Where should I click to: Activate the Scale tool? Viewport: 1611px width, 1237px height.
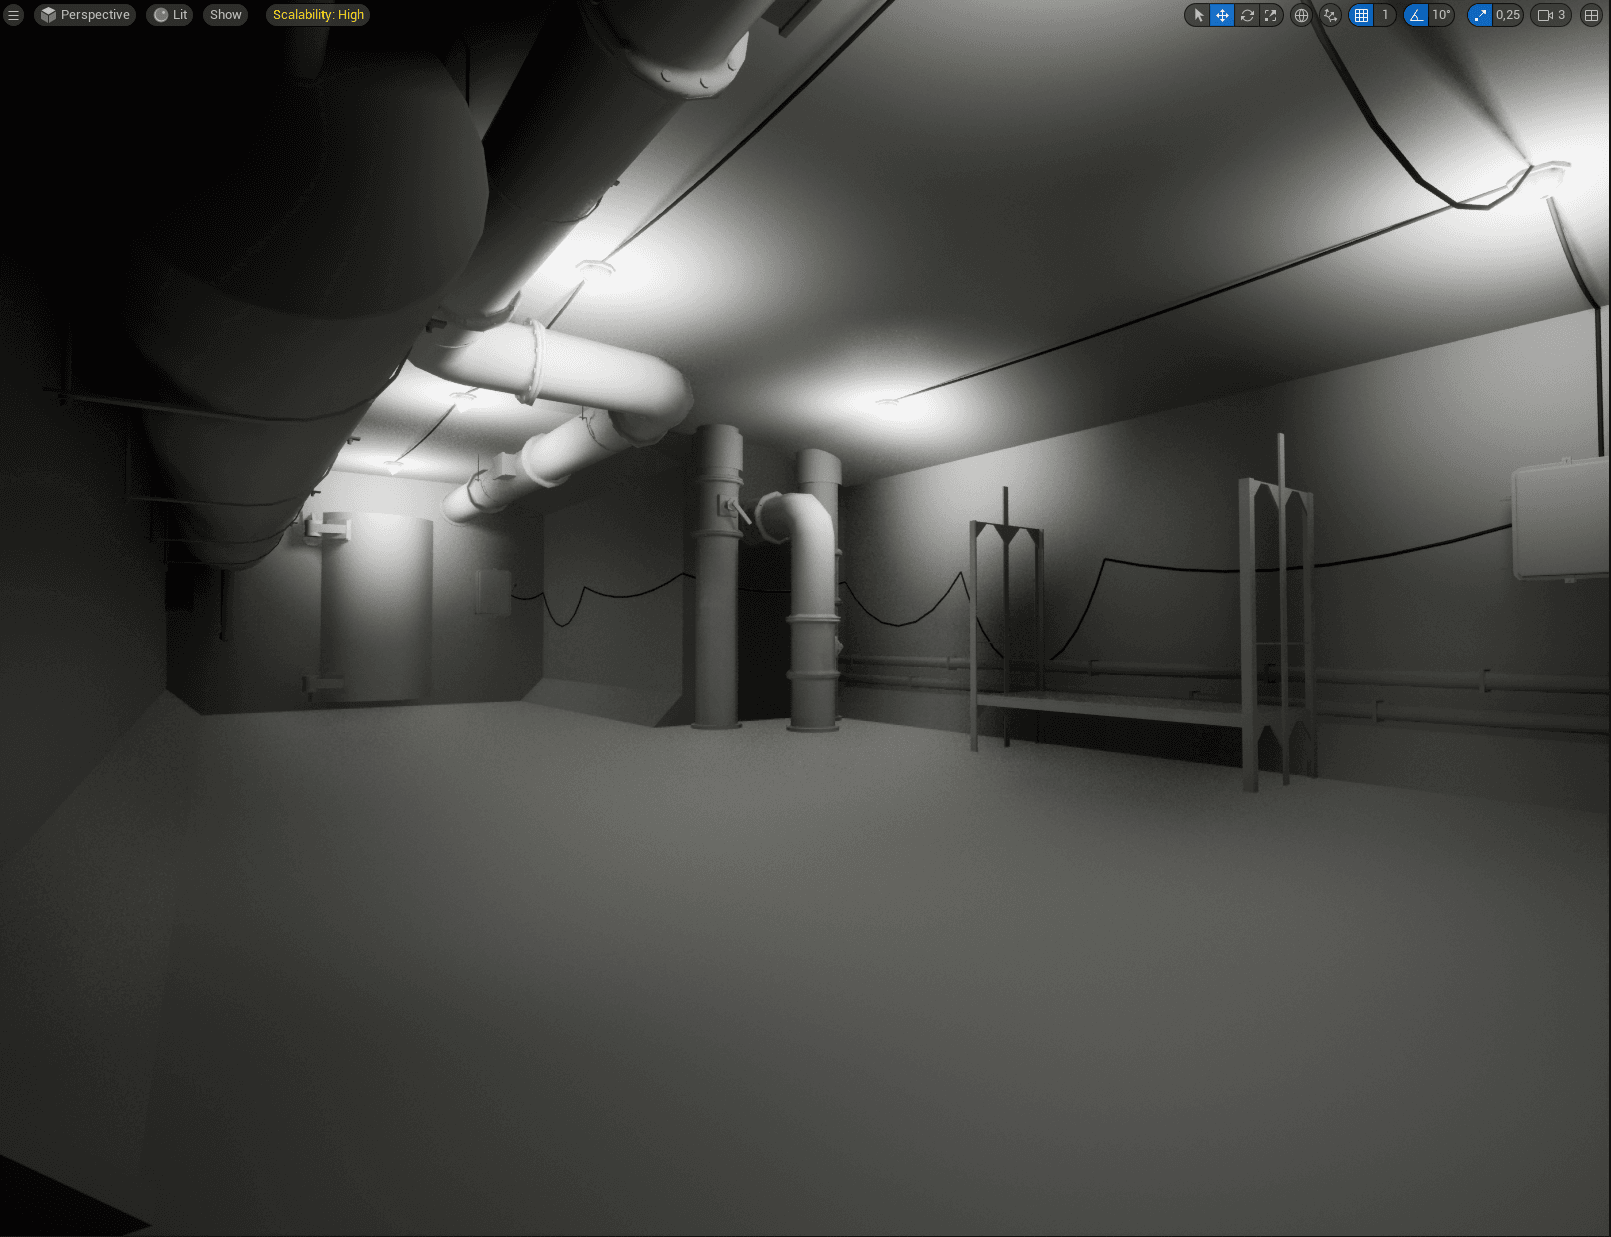[x=1270, y=15]
